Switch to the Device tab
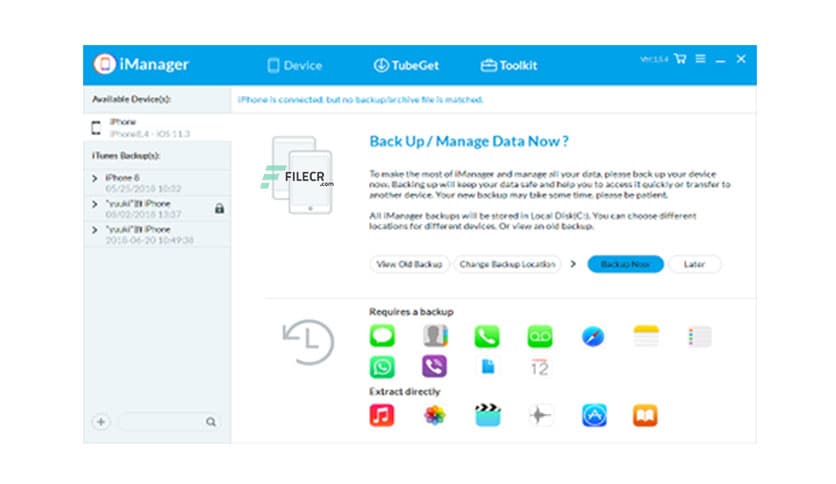The image size is (836, 484). point(295,65)
